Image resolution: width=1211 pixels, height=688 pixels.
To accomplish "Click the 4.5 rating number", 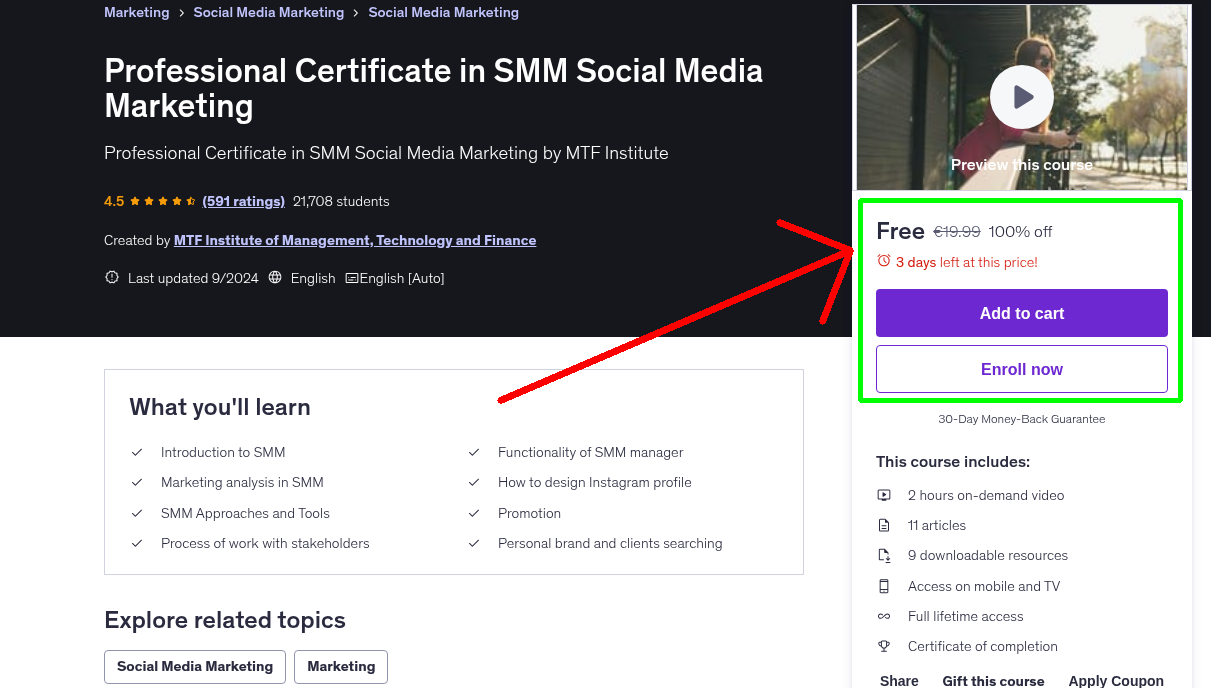I will click(x=114, y=201).
